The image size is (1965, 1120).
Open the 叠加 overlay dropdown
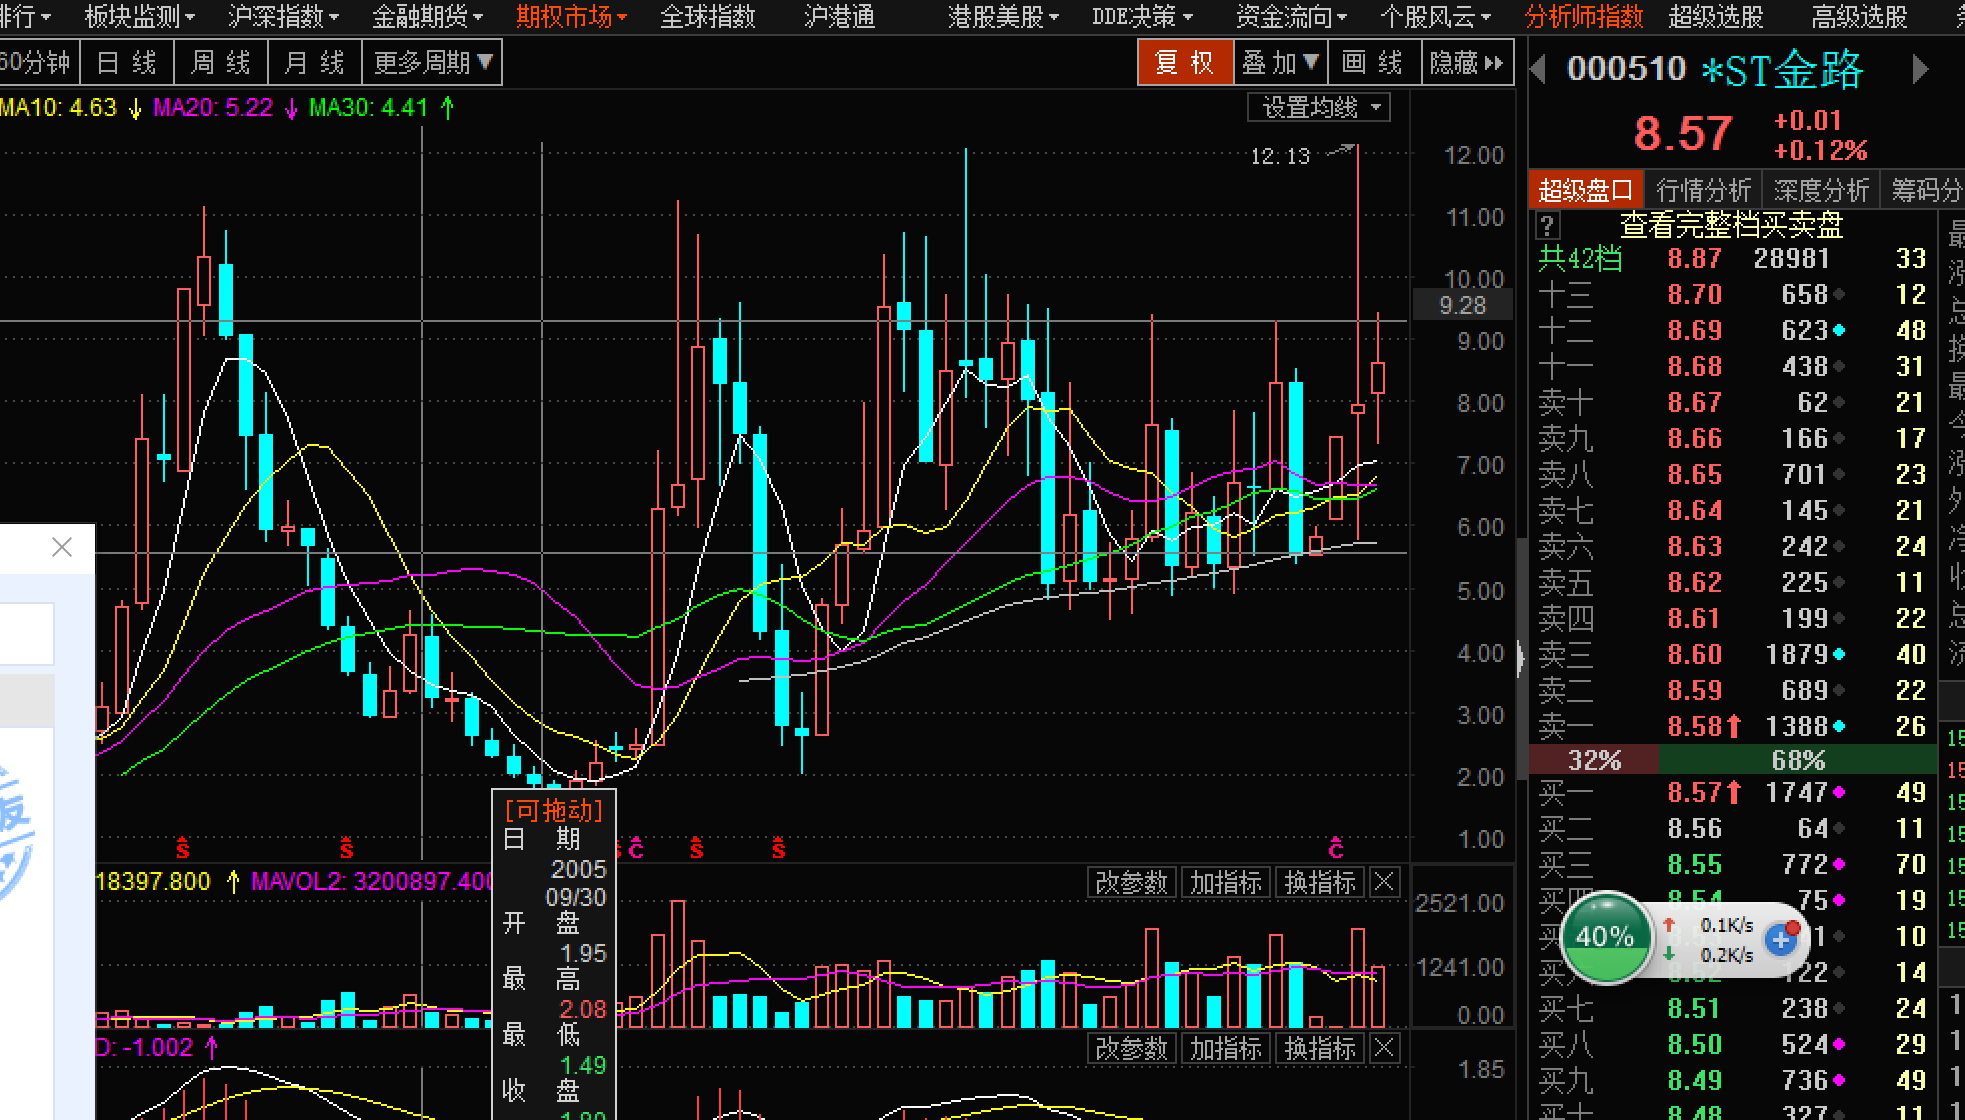coord(1280,63)
